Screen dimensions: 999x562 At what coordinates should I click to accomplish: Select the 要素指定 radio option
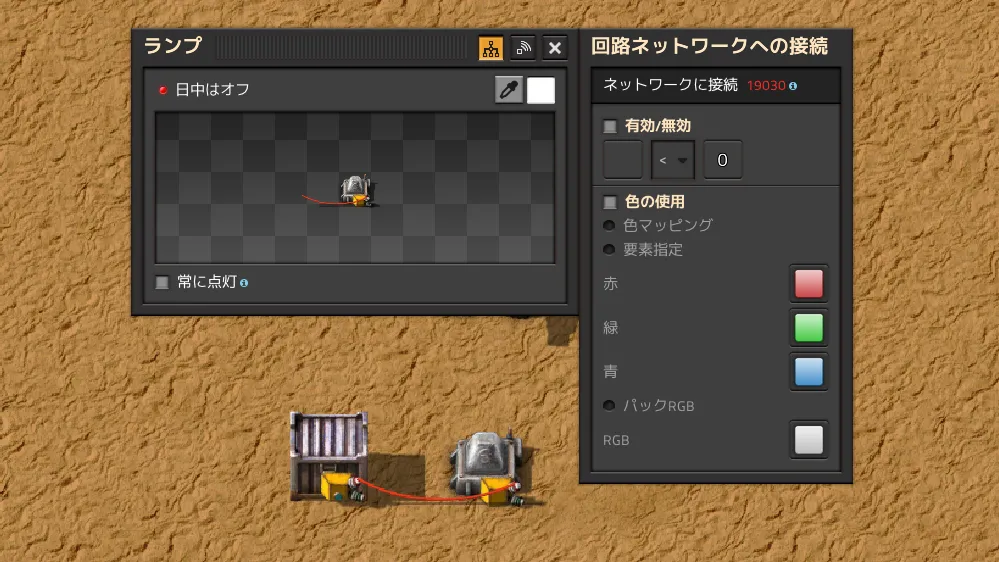[609, 249]
